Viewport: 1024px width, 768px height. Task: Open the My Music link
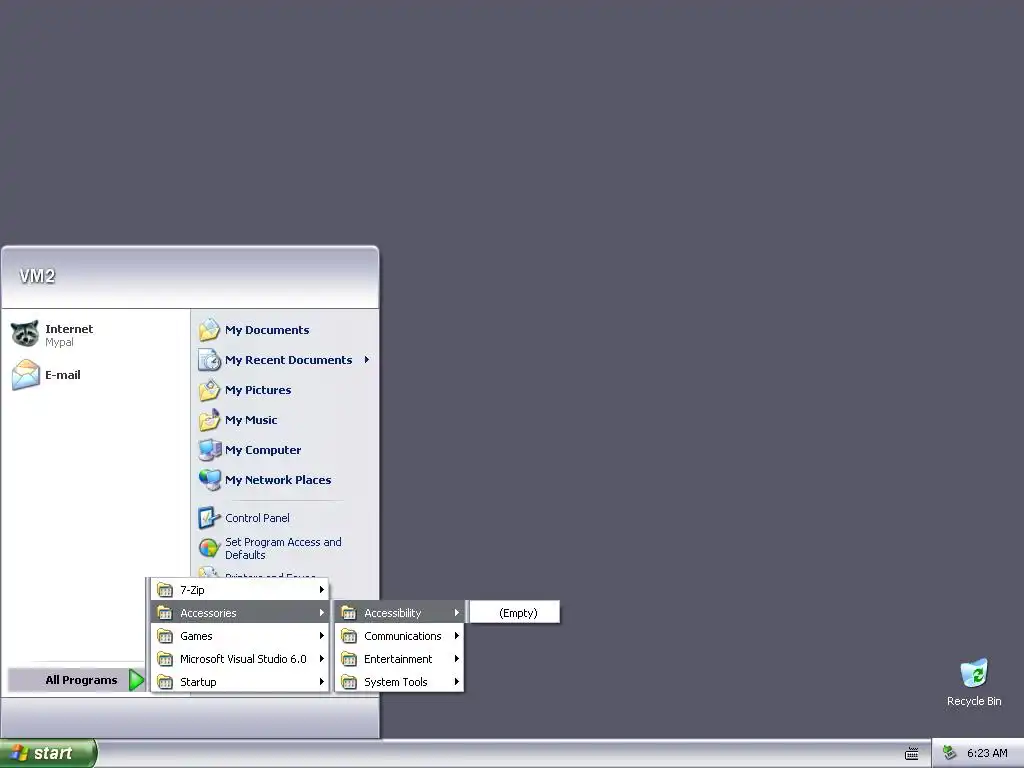coord(251,420)
